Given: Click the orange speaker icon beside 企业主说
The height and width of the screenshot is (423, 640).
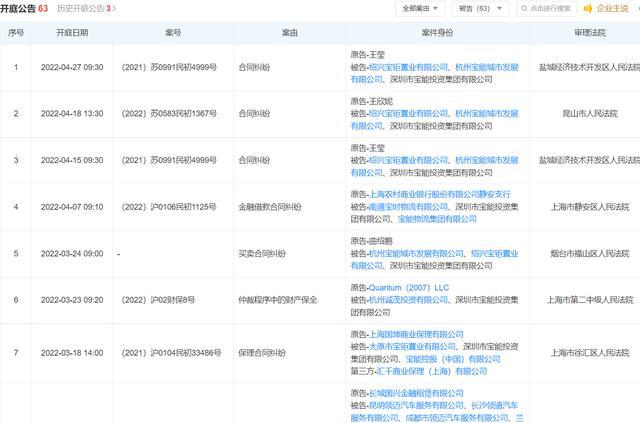Looking at the screenshot, I should 588,9.
